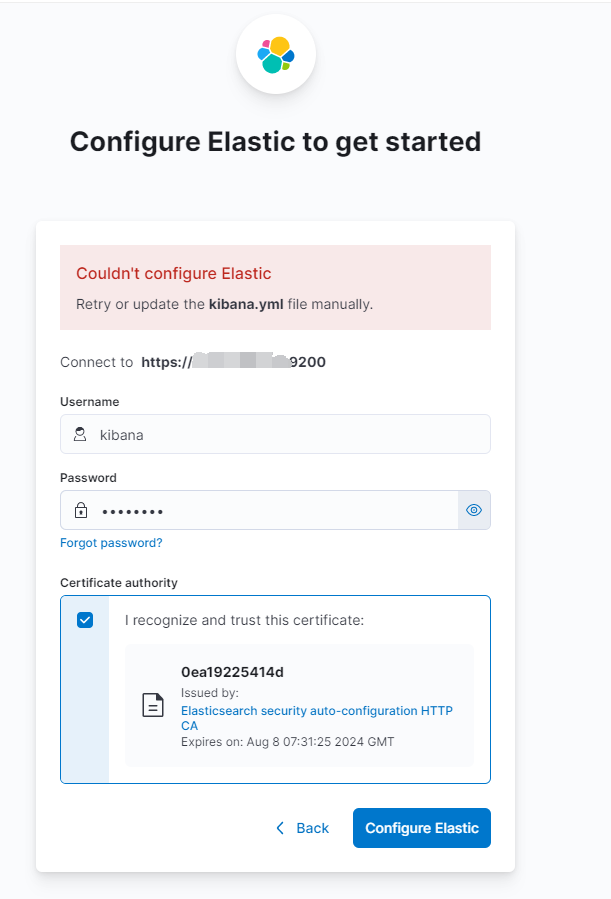This screenshot has height=899, width=611.
Task: Click the left chevron beside Back
Action: tap(280, 828)
